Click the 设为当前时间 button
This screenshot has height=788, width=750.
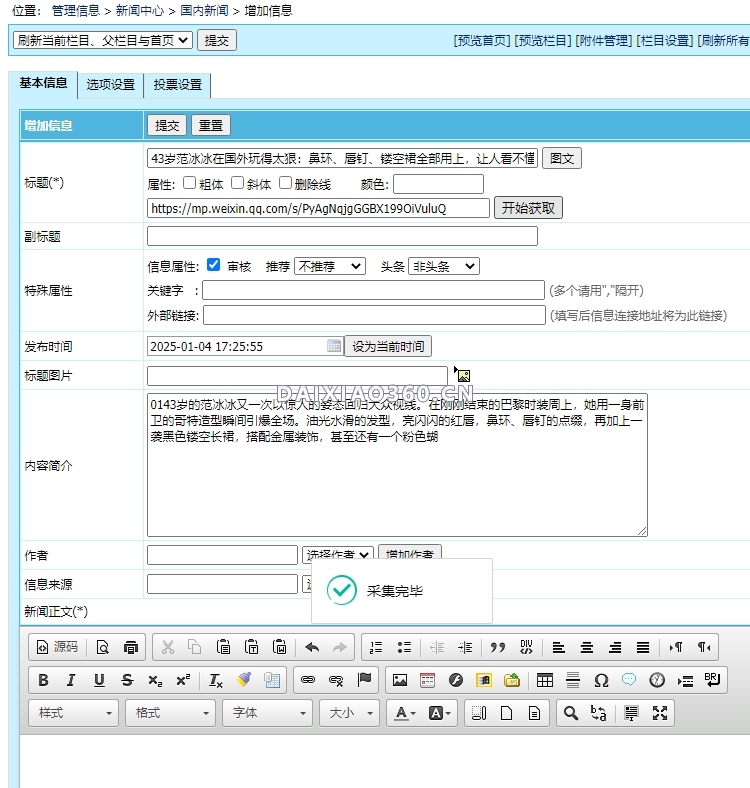[x=388, y=347]
